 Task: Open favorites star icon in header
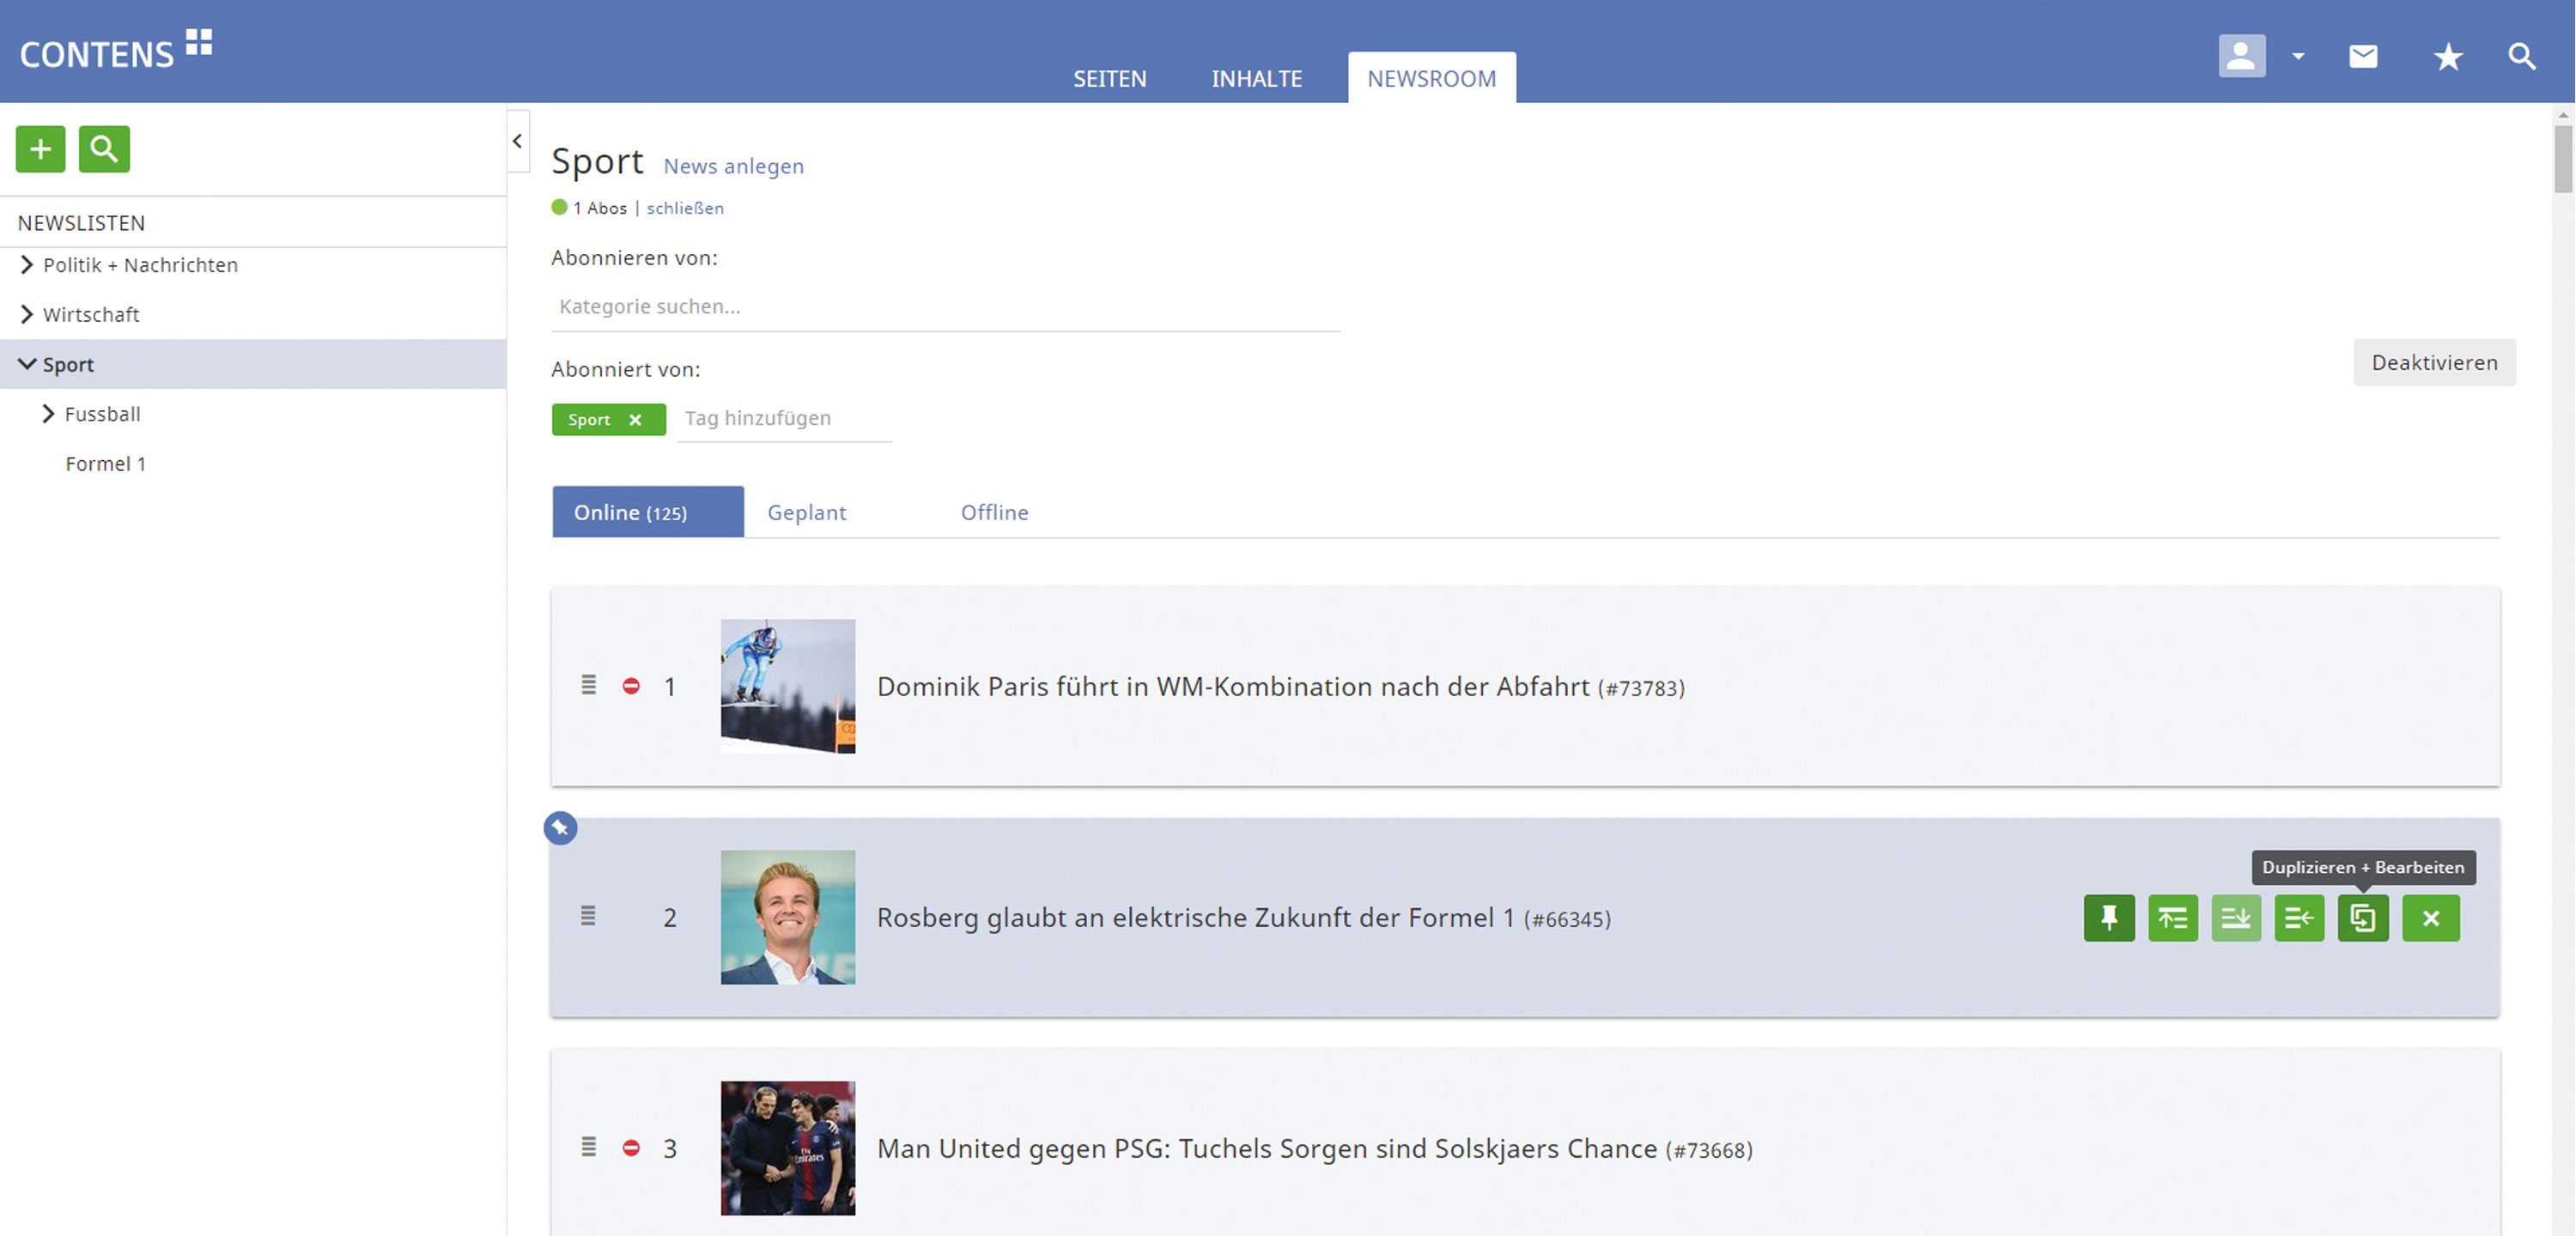pos(2447,56)
